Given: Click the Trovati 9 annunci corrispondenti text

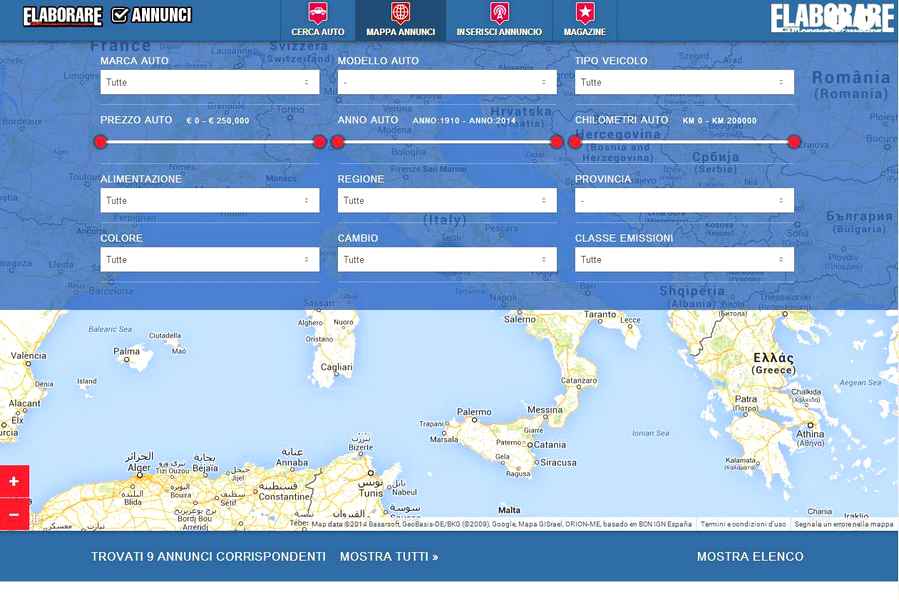Looking at the screenshot, I should pyautogui.click(x=208, y=556).
